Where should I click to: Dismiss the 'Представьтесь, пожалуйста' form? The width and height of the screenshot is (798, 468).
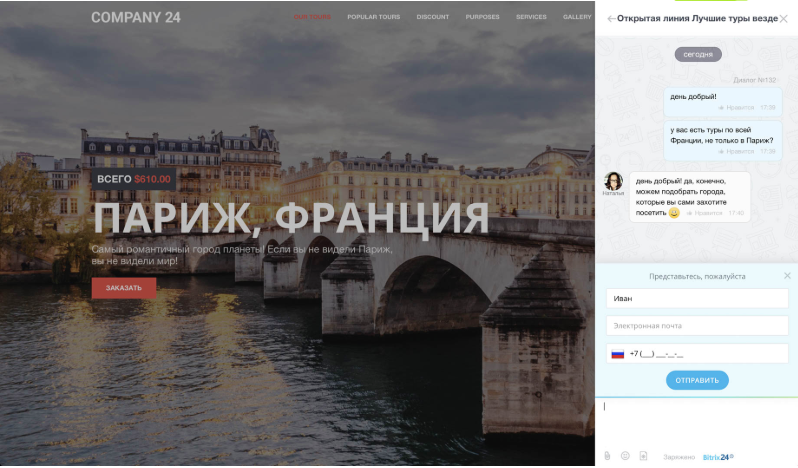[x=787, y=276]
